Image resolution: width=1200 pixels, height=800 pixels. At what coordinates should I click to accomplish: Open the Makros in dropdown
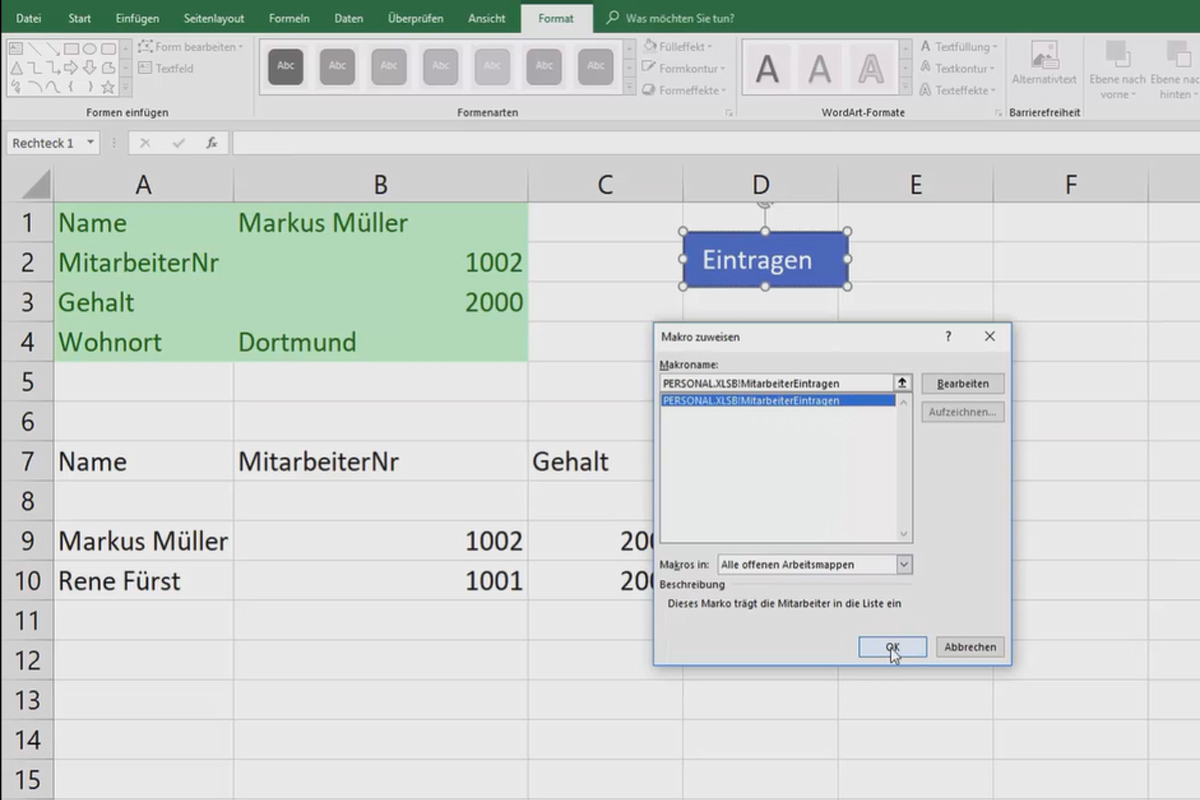(x=903, y=564)
